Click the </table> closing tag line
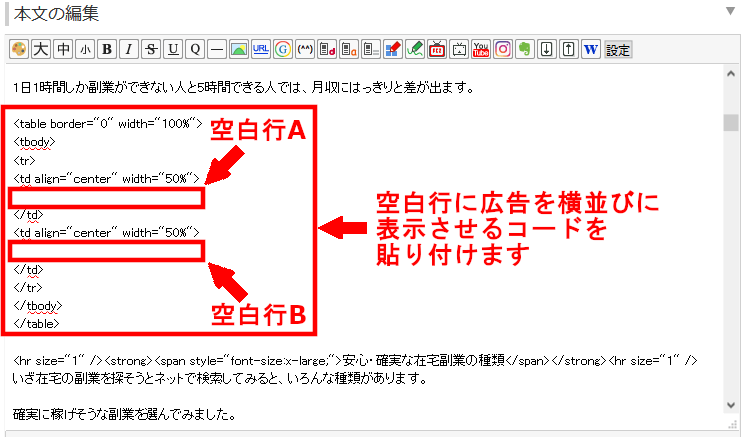743x437 pixels. (36, 324)
